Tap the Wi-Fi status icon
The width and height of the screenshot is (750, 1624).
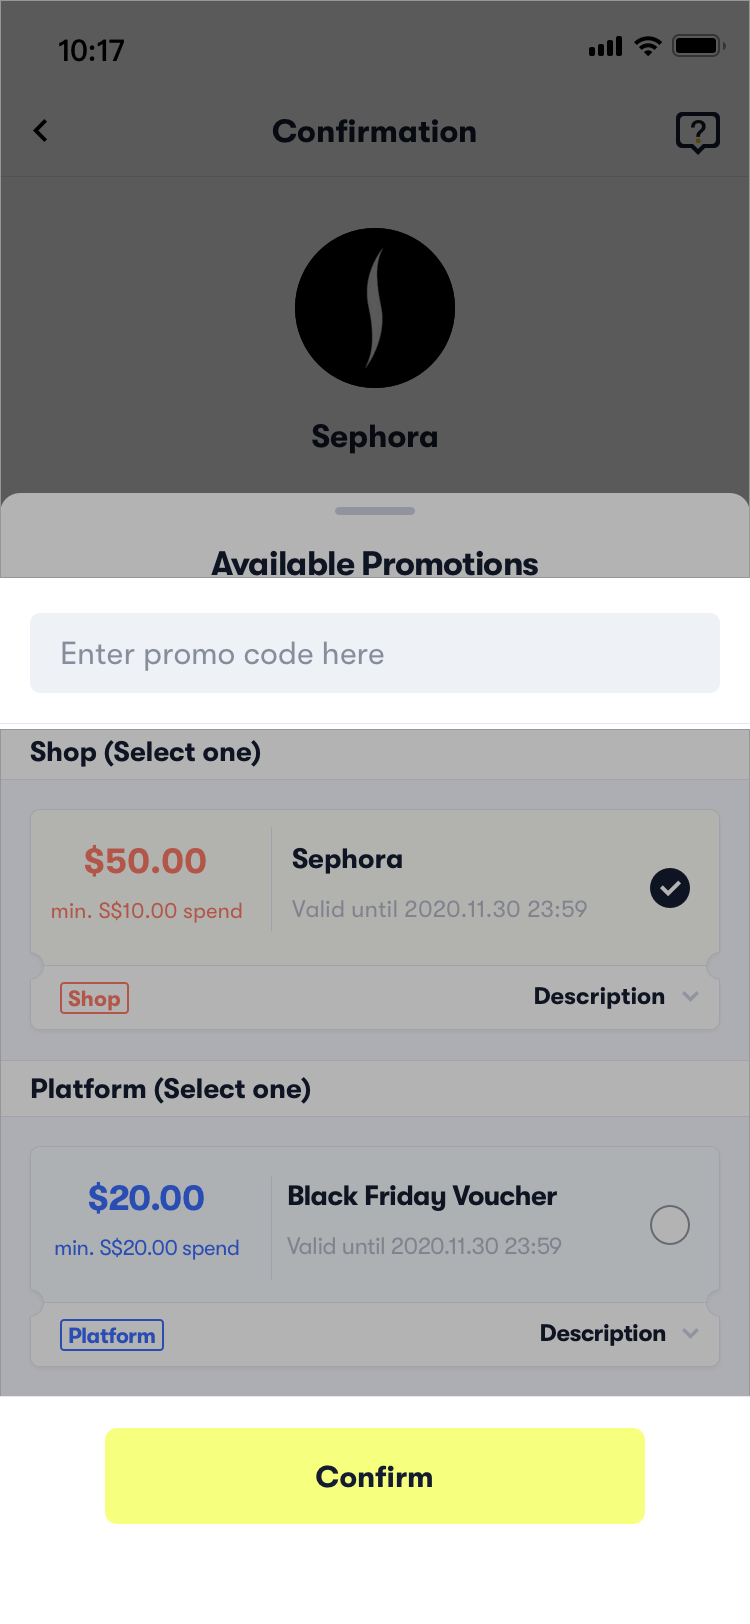pyautogui.click(x=649, y=46)
